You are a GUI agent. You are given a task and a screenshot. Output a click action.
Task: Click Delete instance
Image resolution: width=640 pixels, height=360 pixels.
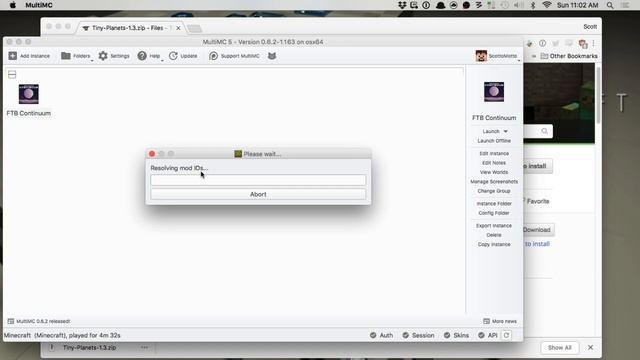pyautogui.click(x=494, y=235)
